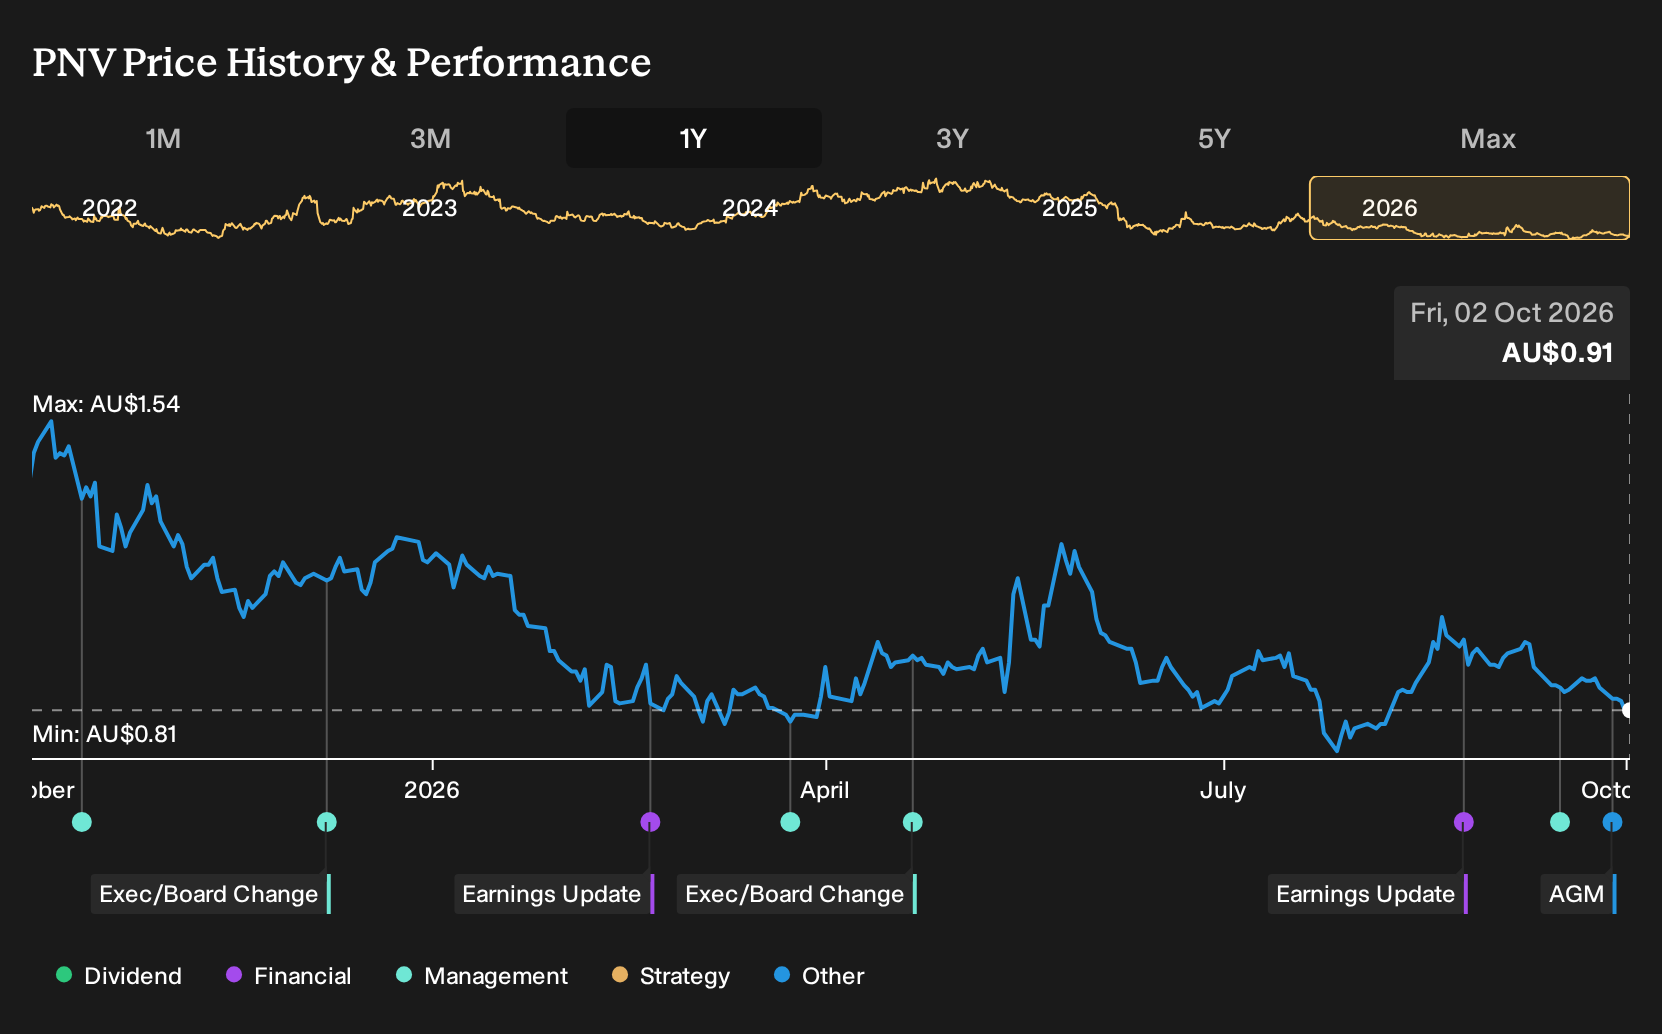Jump to 2023 in the overview chart
Screen dimensions: 1662x1034
(430, 208)
